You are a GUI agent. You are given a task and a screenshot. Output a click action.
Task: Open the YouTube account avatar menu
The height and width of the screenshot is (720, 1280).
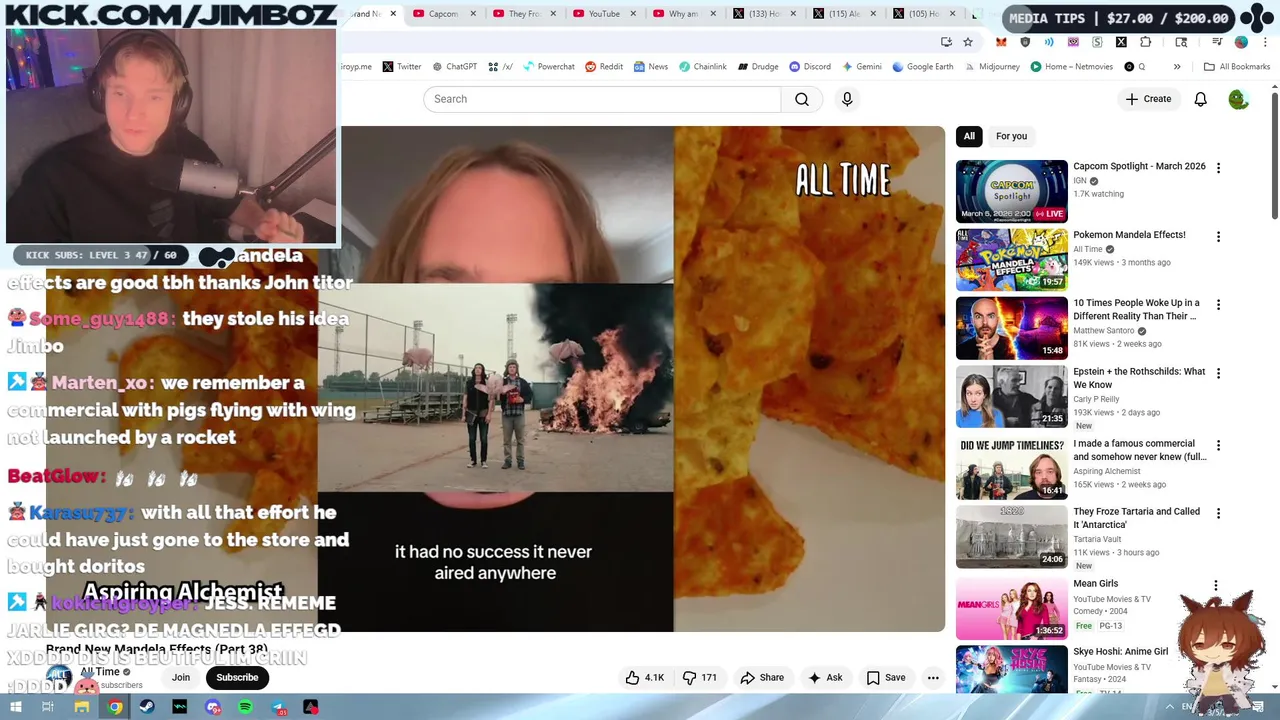[x=1238, y=99]
